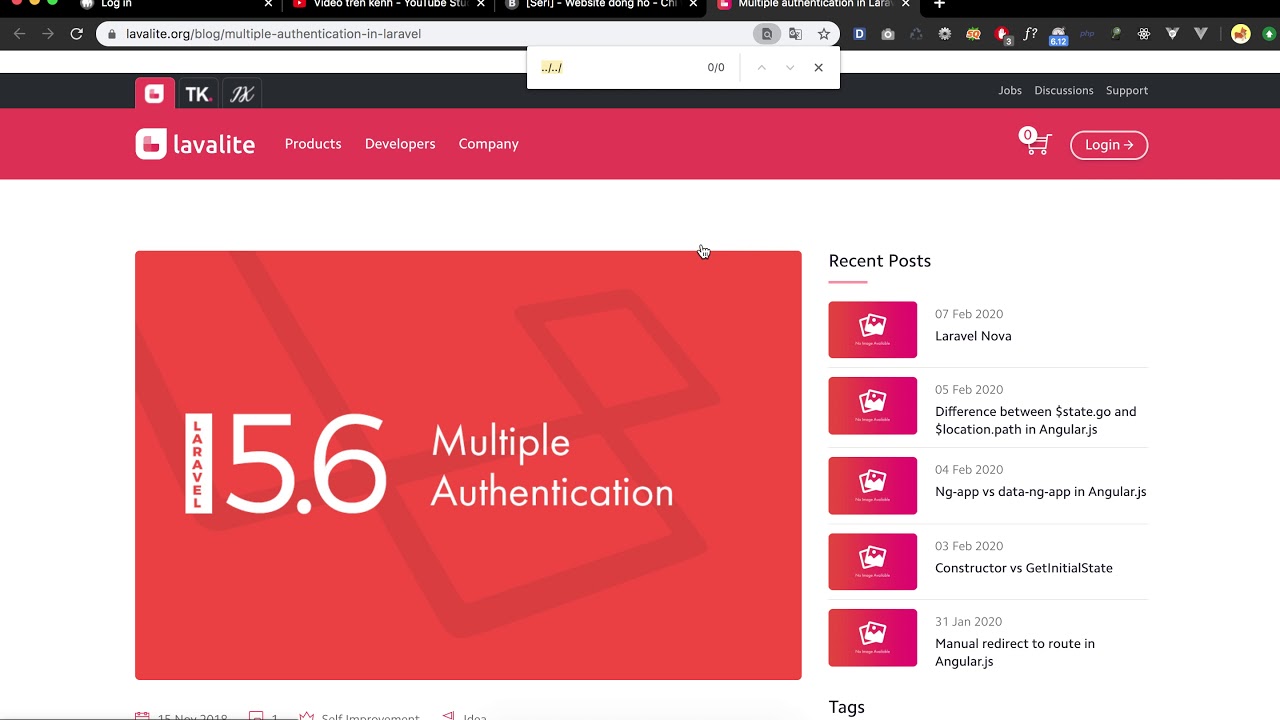
Task: Go to next find result arrow
Action: point(790,68)
